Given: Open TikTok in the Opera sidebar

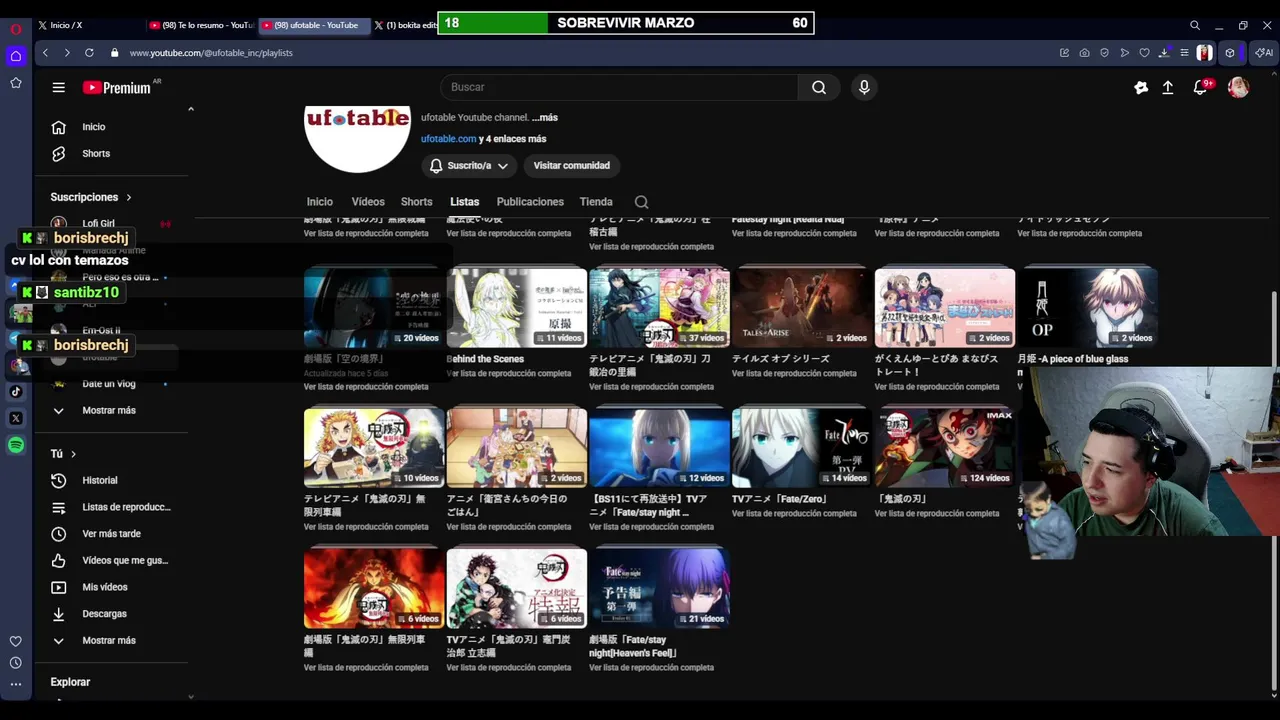Looking at the screenshot, I should (16, 391).
